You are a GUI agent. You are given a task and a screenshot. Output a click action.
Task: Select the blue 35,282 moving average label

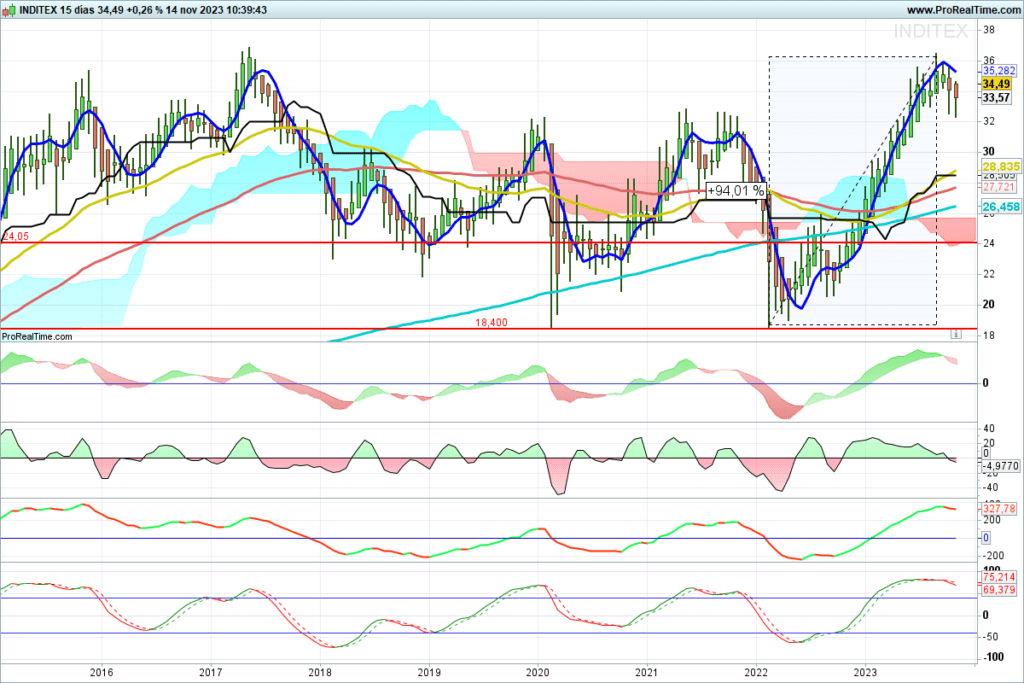(x=999, y=71)
